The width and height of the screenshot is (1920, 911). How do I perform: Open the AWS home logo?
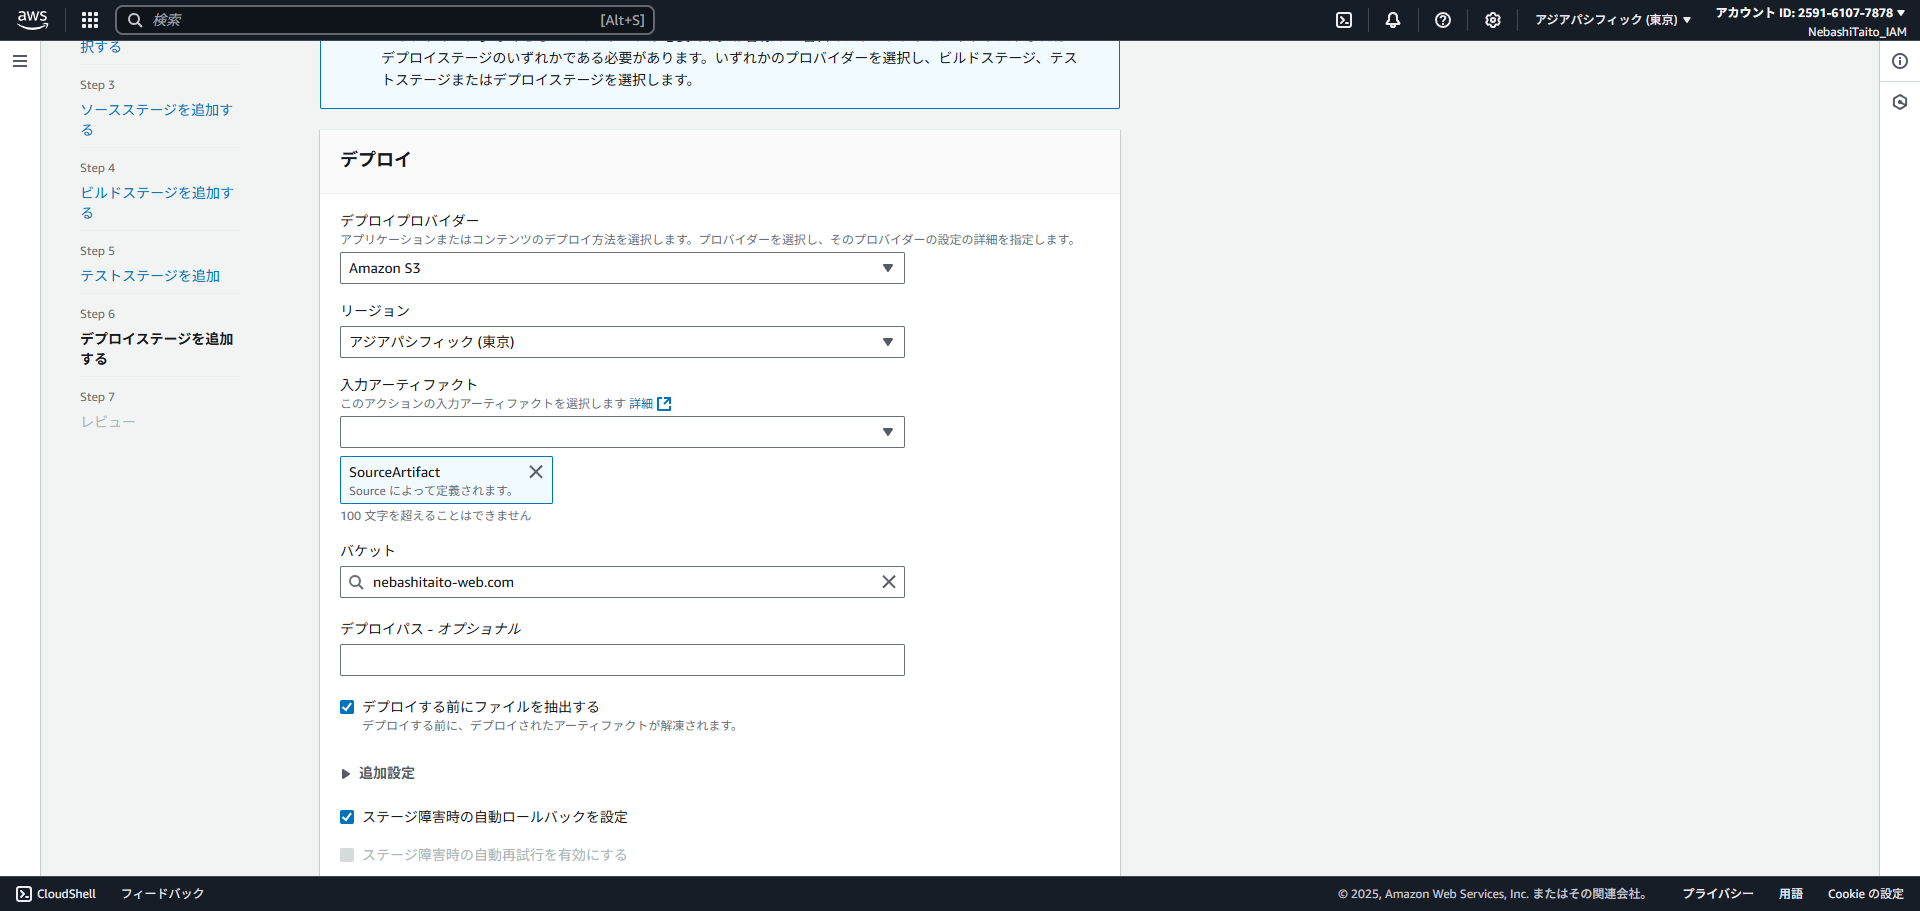coord(32,19)
